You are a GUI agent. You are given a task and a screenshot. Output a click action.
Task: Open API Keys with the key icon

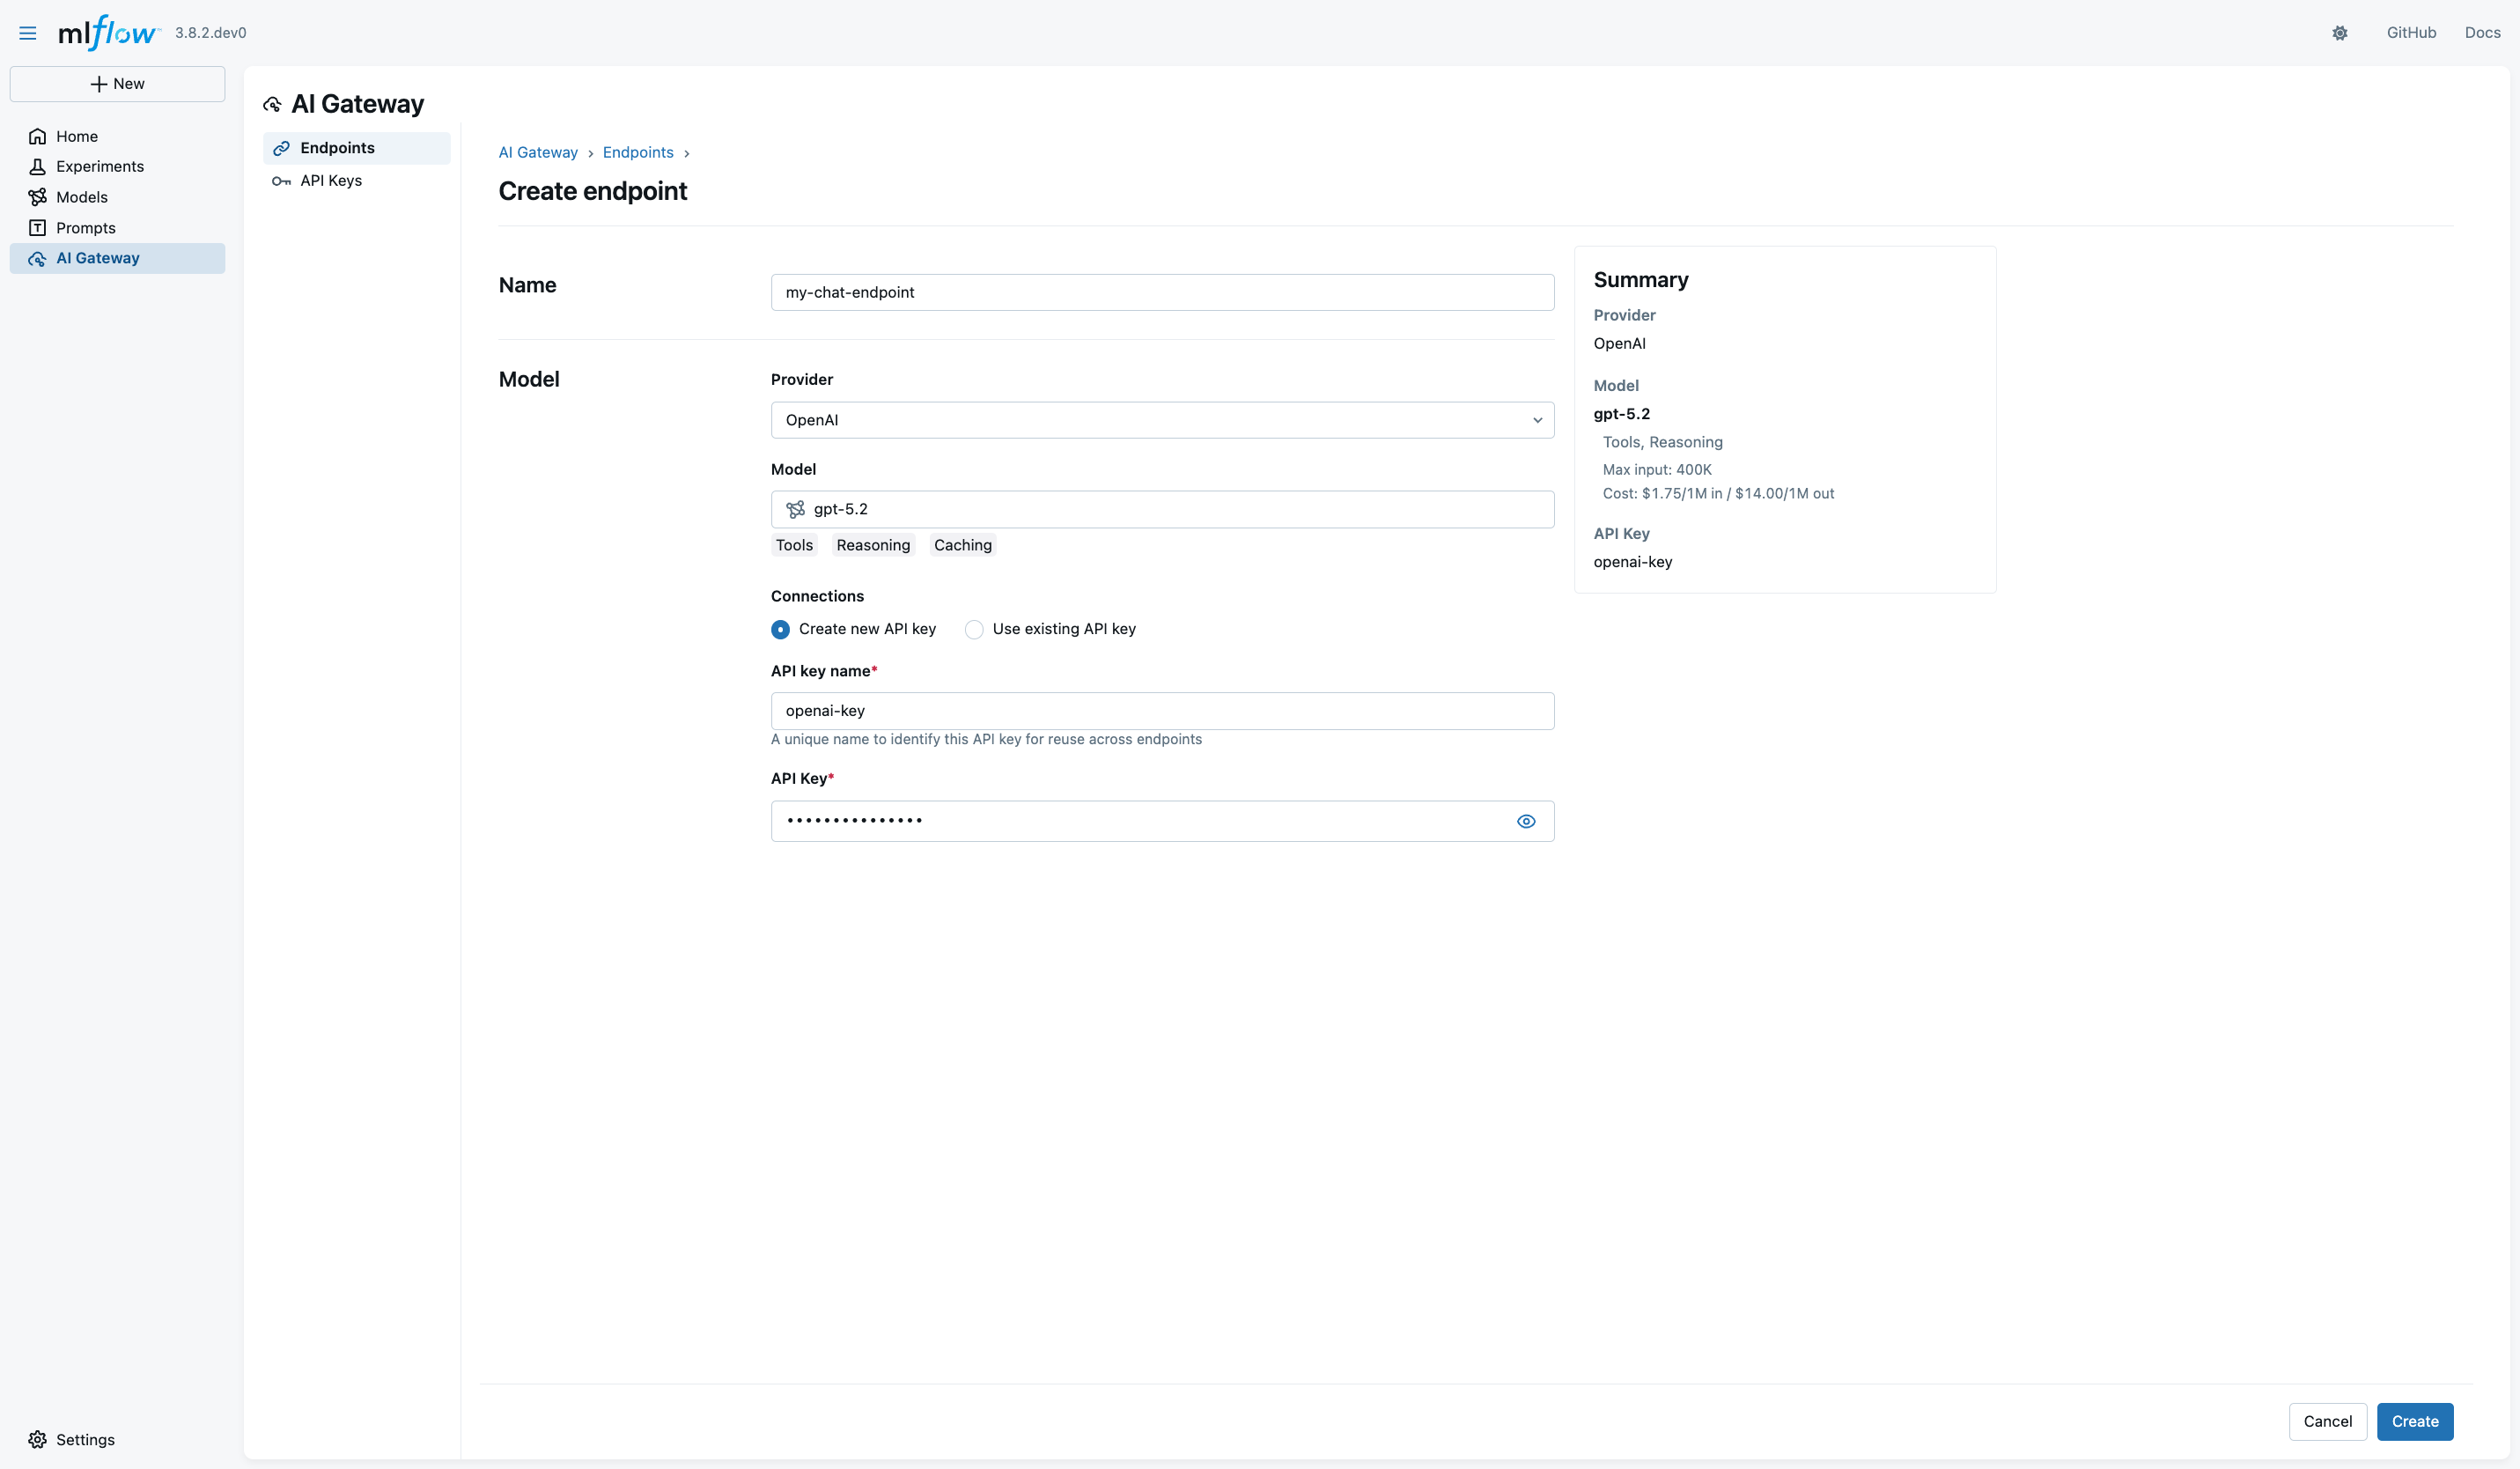pos(281,181)
